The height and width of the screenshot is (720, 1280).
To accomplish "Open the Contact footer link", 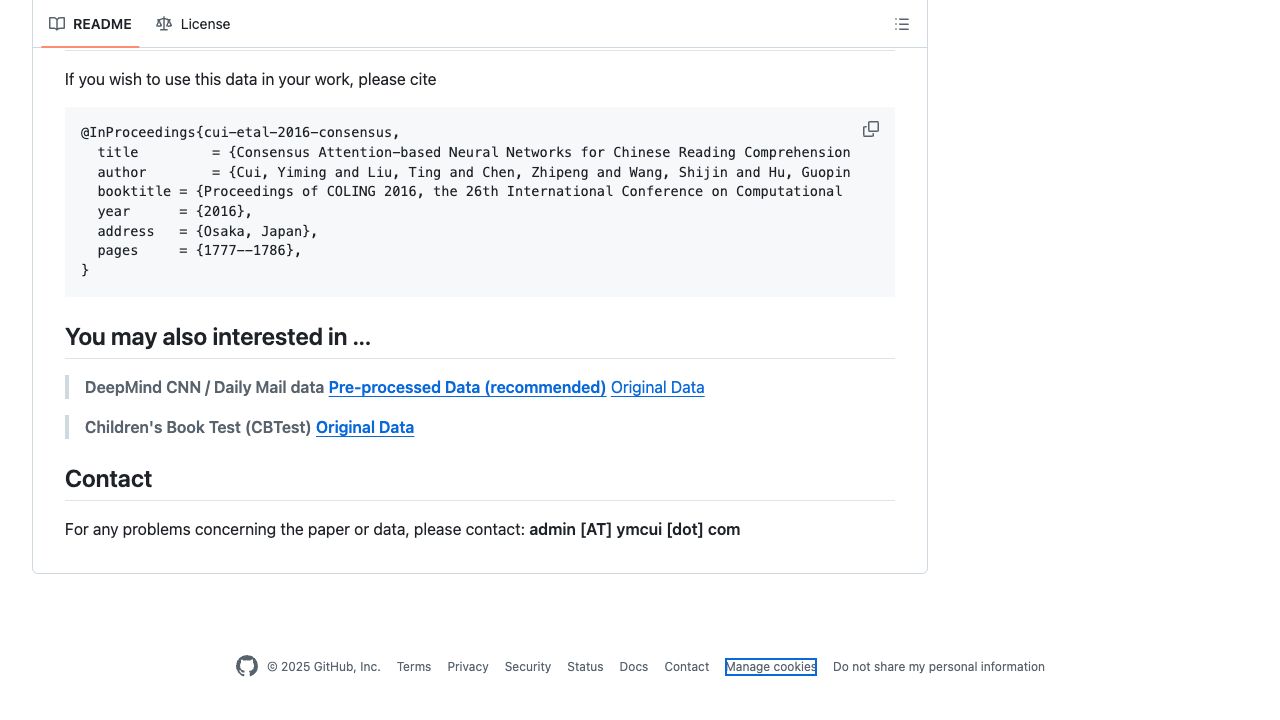I will tap(687, 667).
